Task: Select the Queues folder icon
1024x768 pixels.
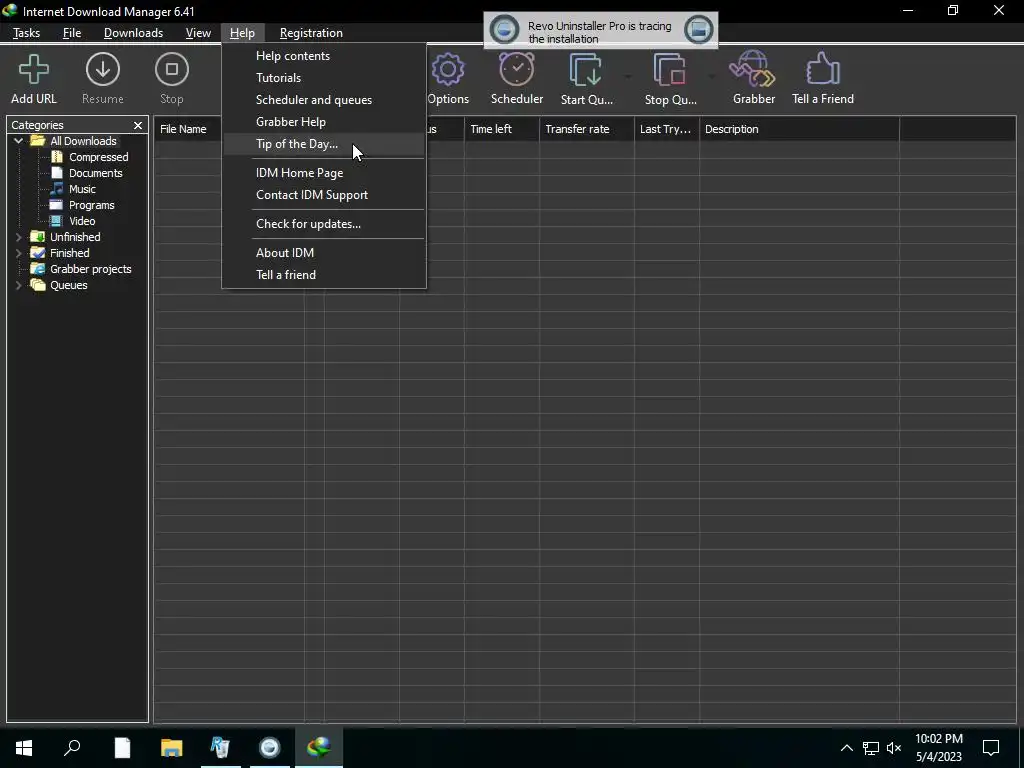Action: coord(38,285)
